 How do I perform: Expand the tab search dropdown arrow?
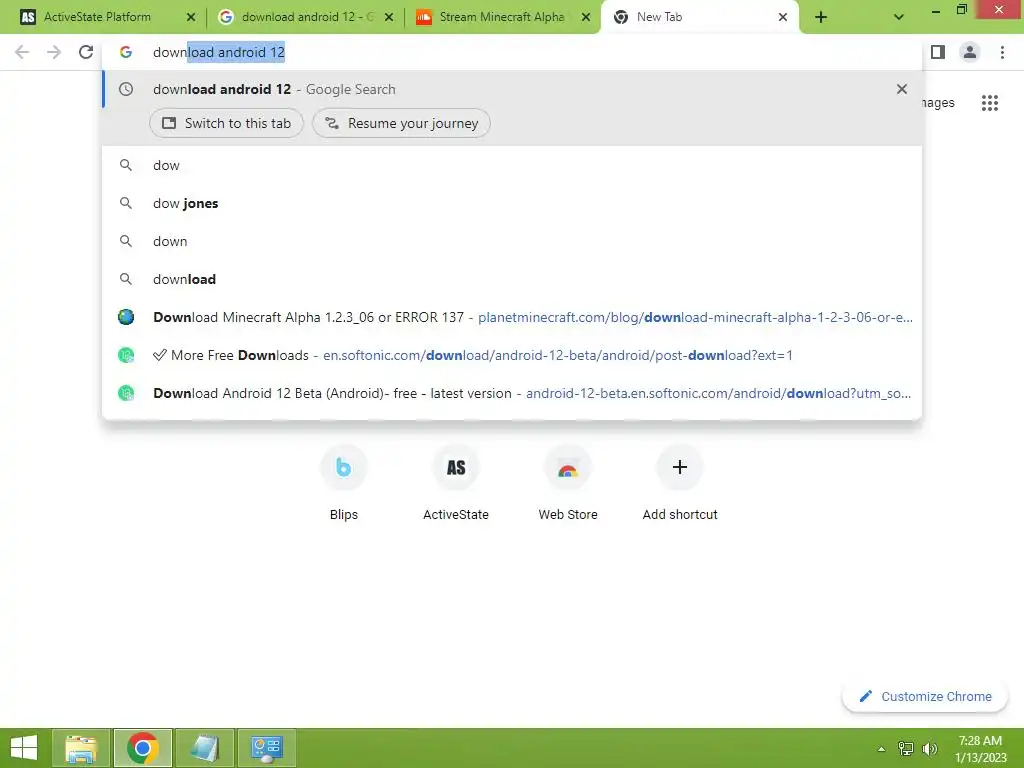[899, 18]
